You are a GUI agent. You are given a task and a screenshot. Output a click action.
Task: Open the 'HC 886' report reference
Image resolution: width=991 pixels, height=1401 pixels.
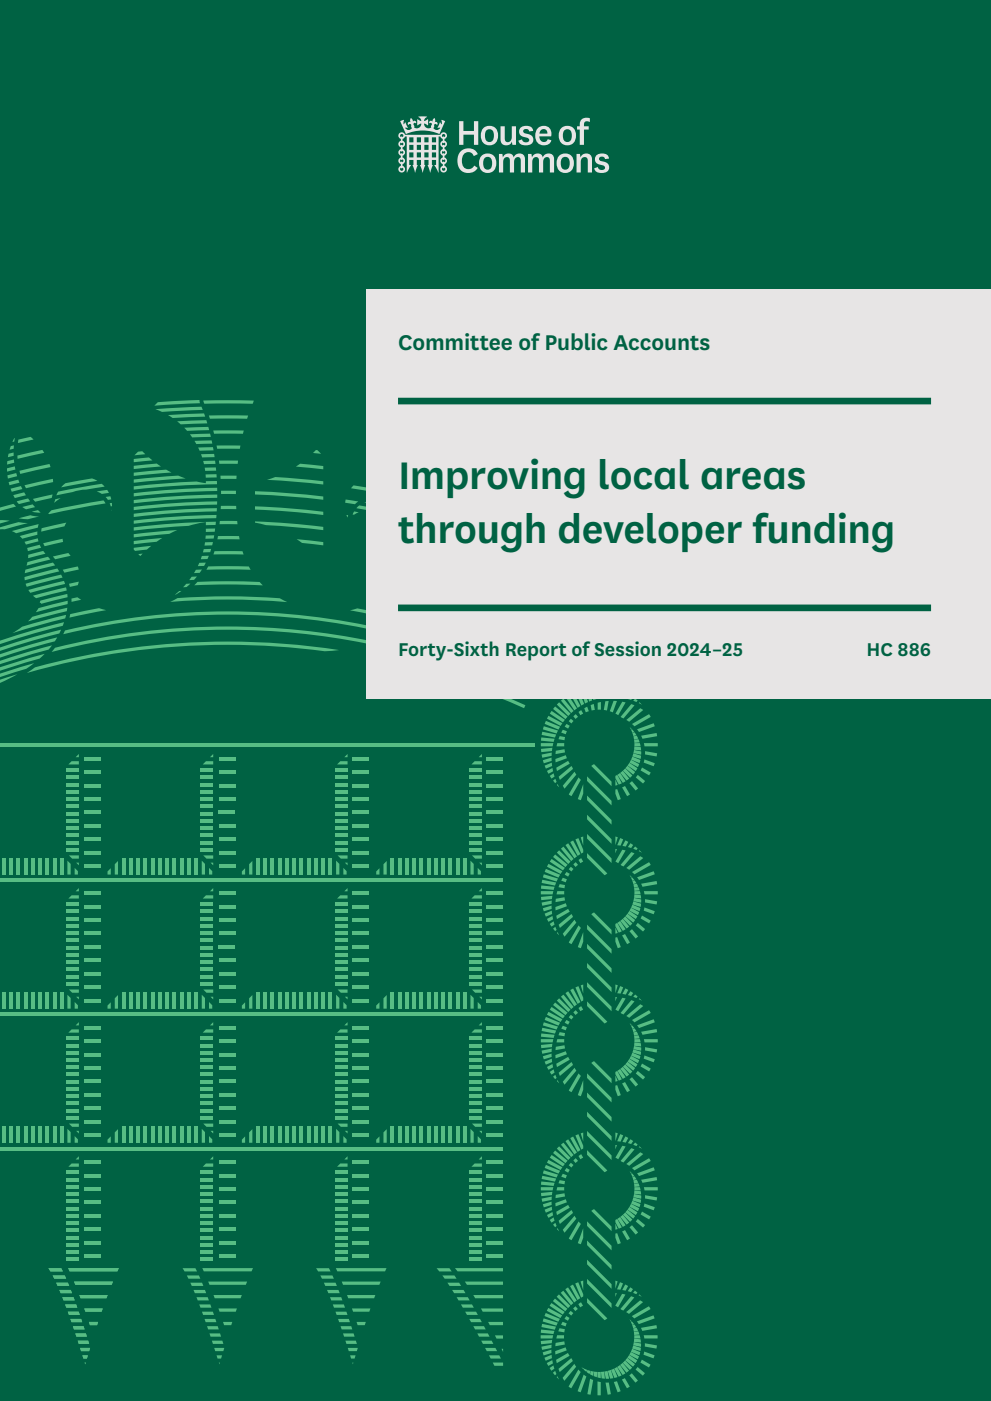tap(899, 650)
